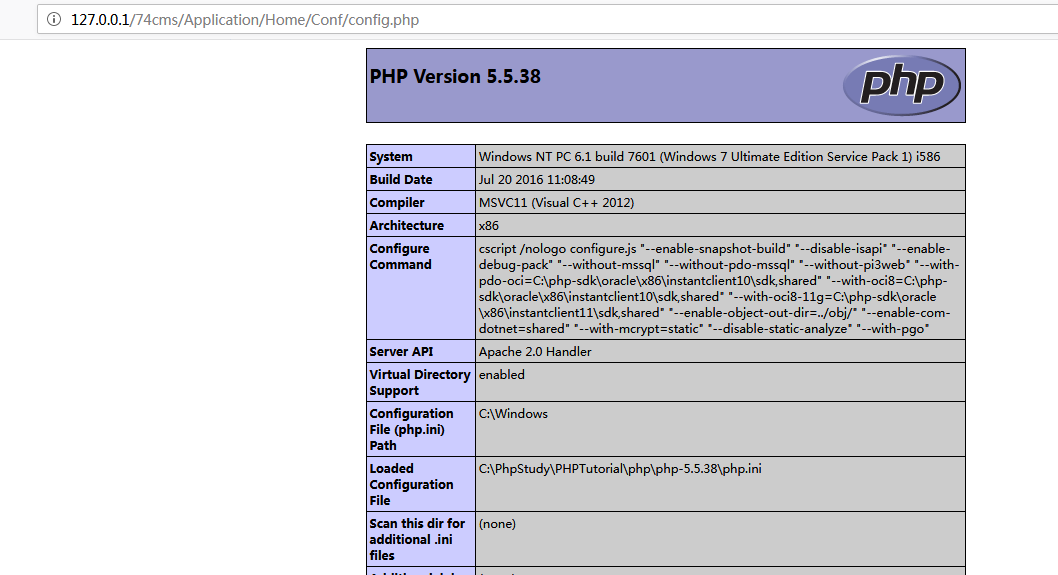Image resolution: width=1058 pixels, height=575 pixels.
Task: Click the 'Apache 2.0 Handler' value
Action: pos(535,352)
